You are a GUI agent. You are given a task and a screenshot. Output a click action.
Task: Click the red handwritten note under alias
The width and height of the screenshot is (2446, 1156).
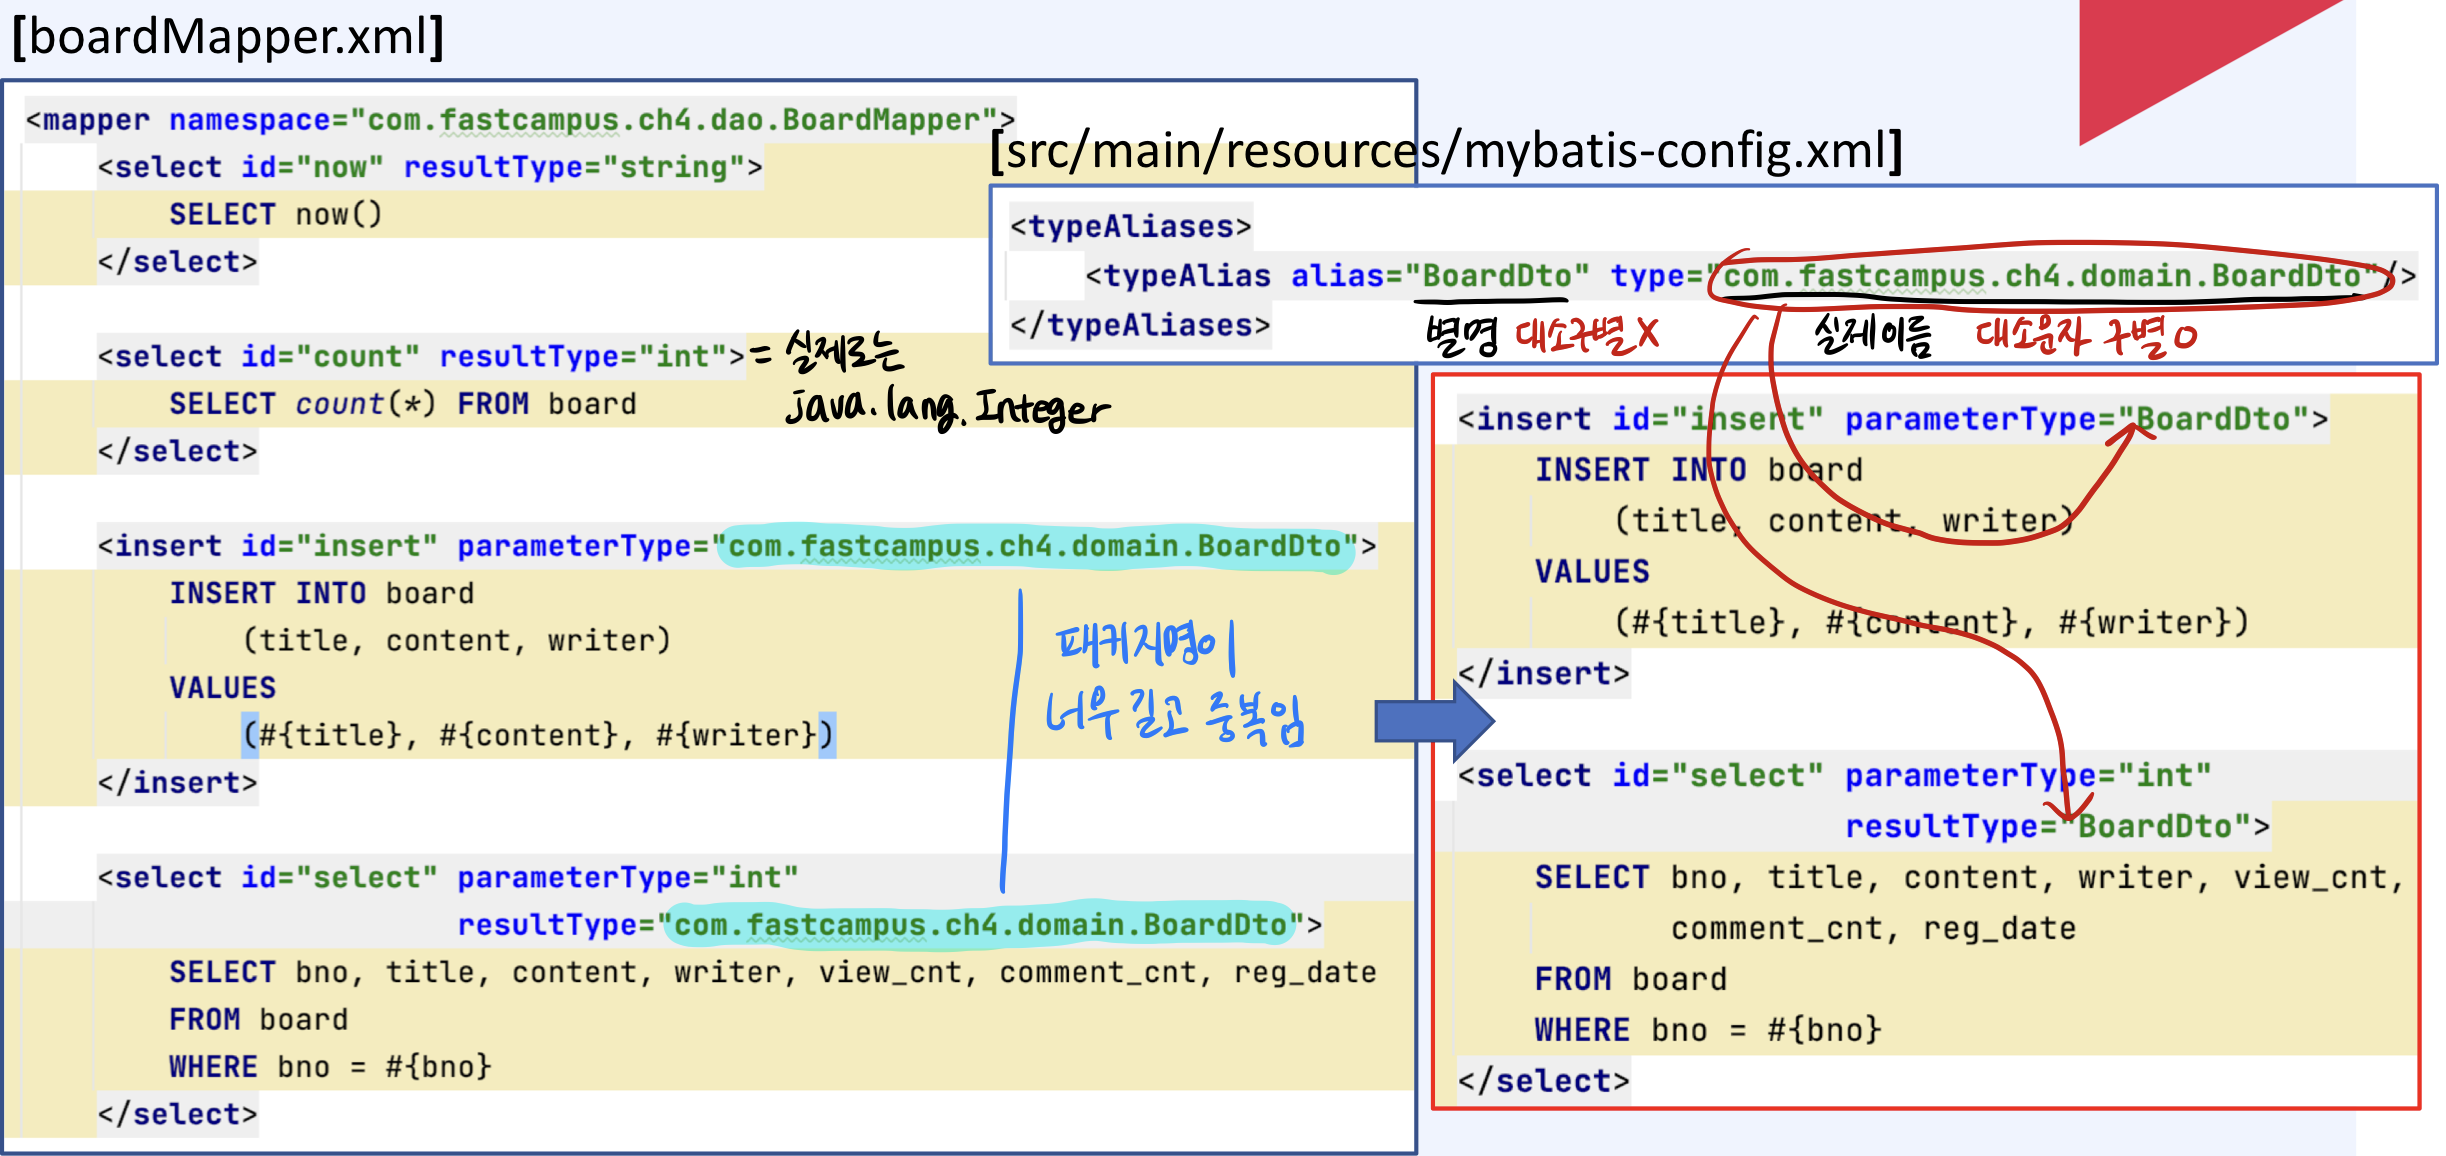tap(1587, 335)
